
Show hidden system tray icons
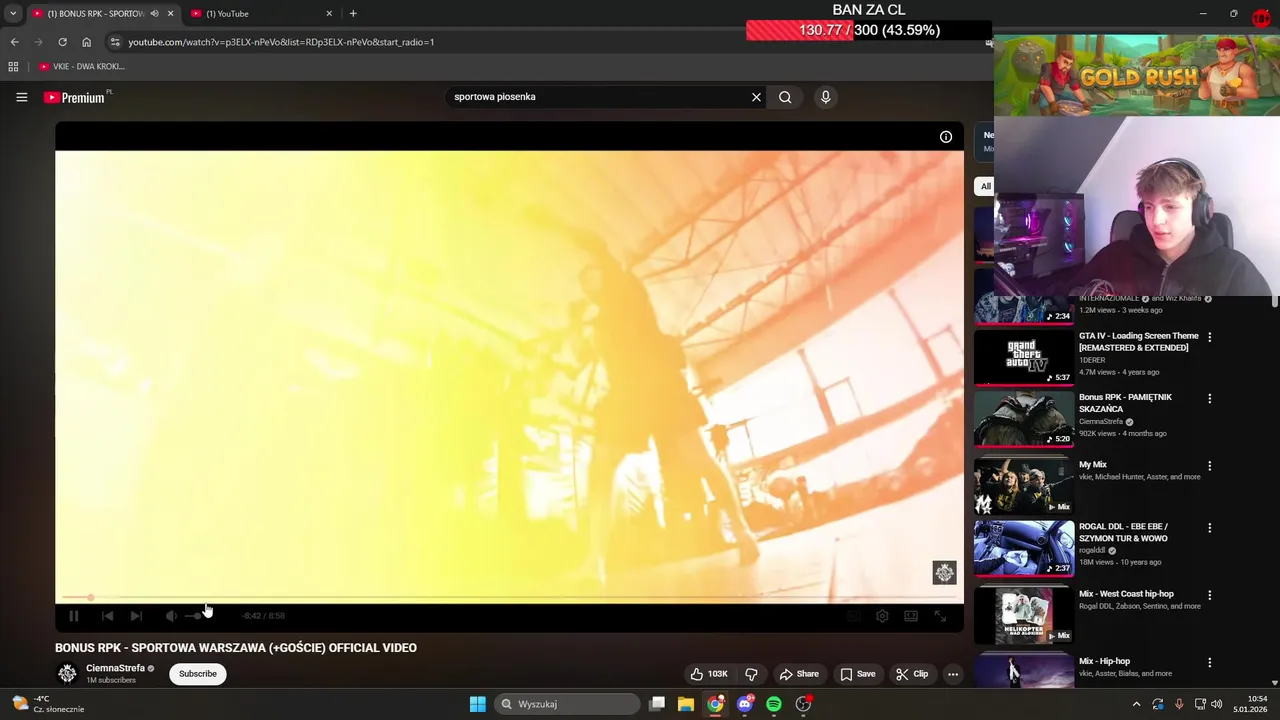click(x=1136, y=704)
